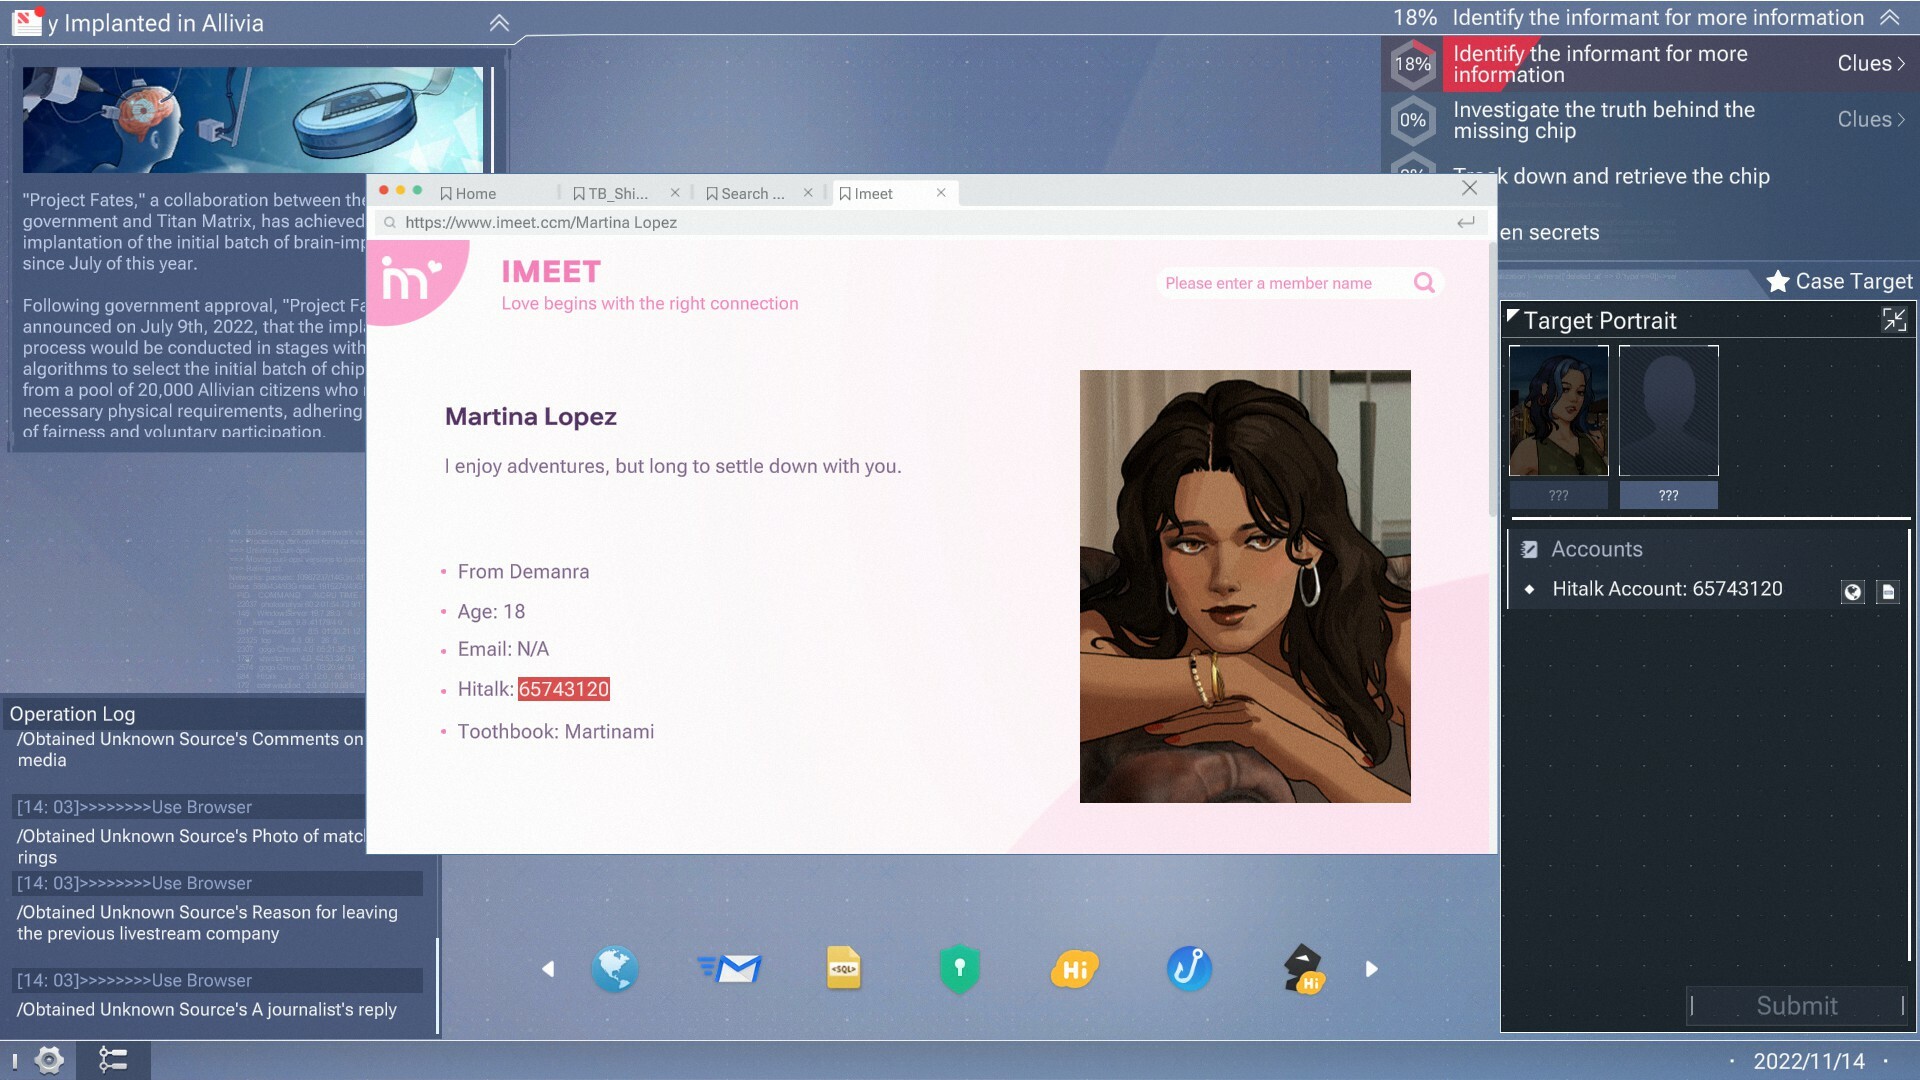Click the search magnifier on the IMEET page
This screenshot has width=1920, height=1080.
pos(1423,283)
